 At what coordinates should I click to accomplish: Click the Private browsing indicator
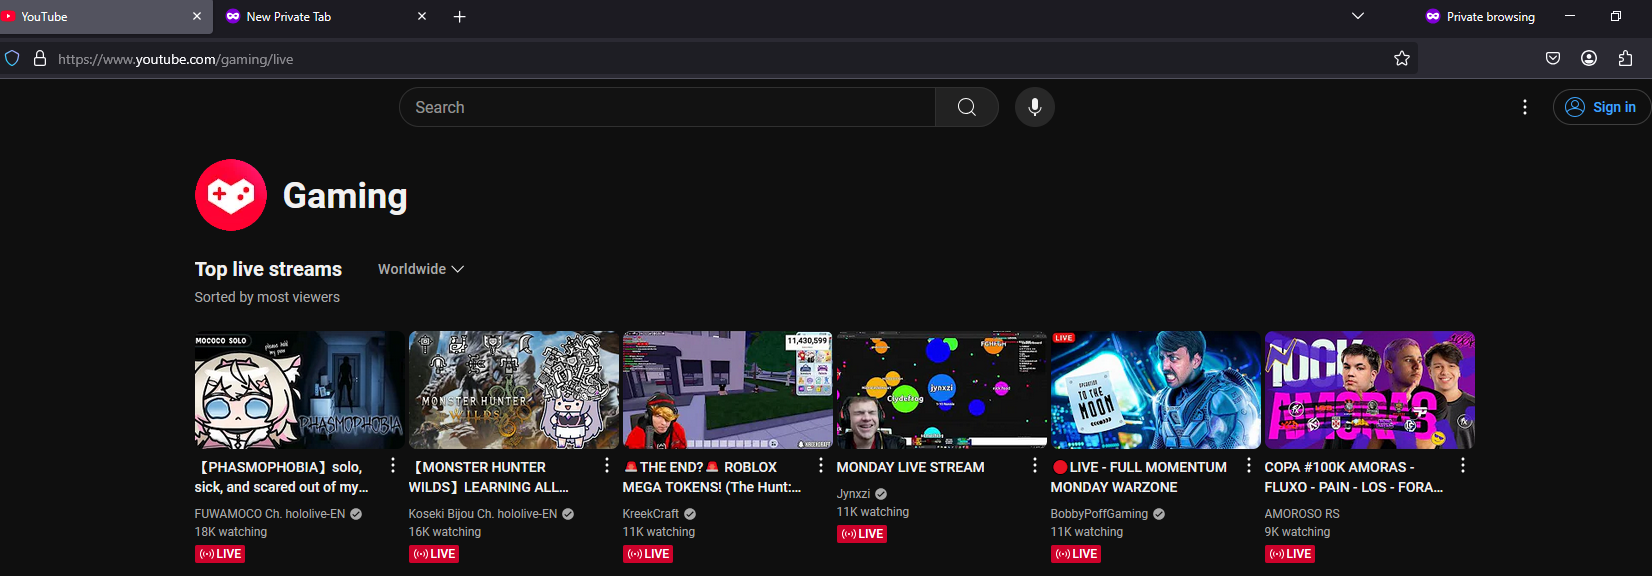[x=1480, y=16]
